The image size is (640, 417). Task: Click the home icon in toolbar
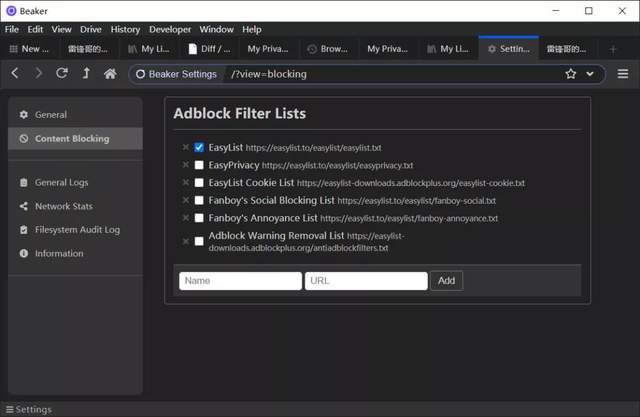(x=110, y=74)
